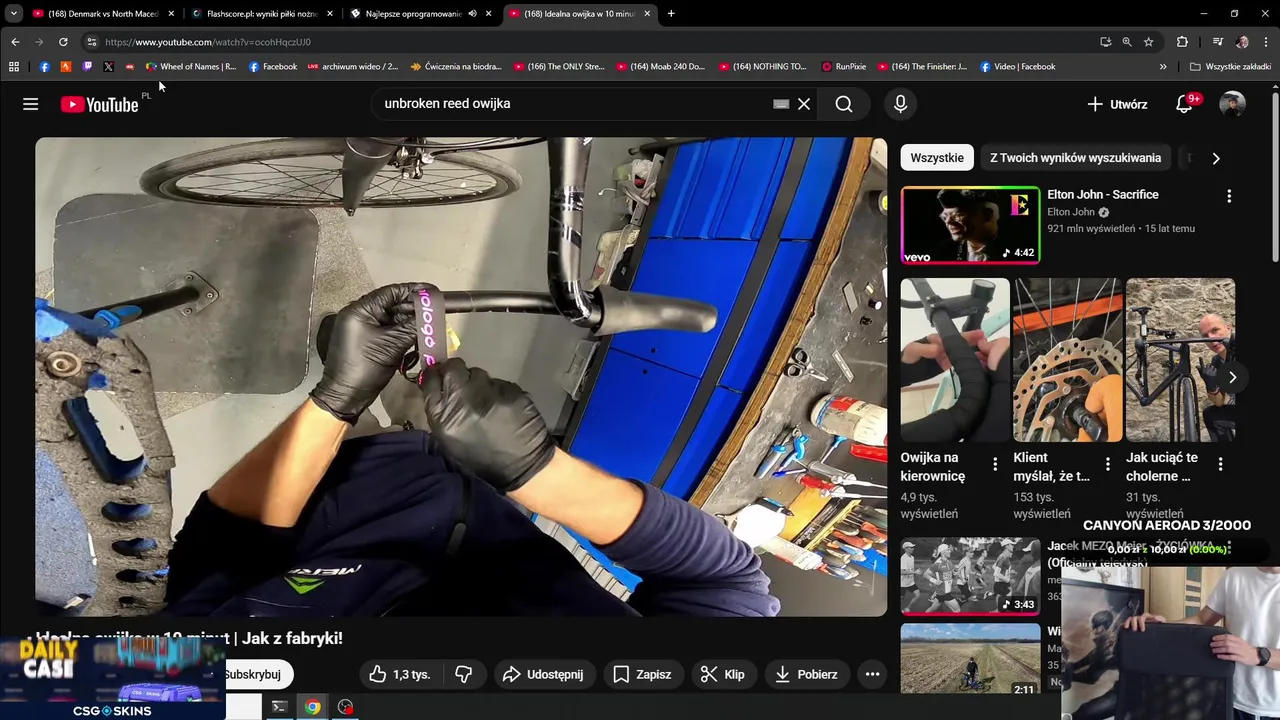
Task: Click the magnifier search button
Action: point(844,104)
